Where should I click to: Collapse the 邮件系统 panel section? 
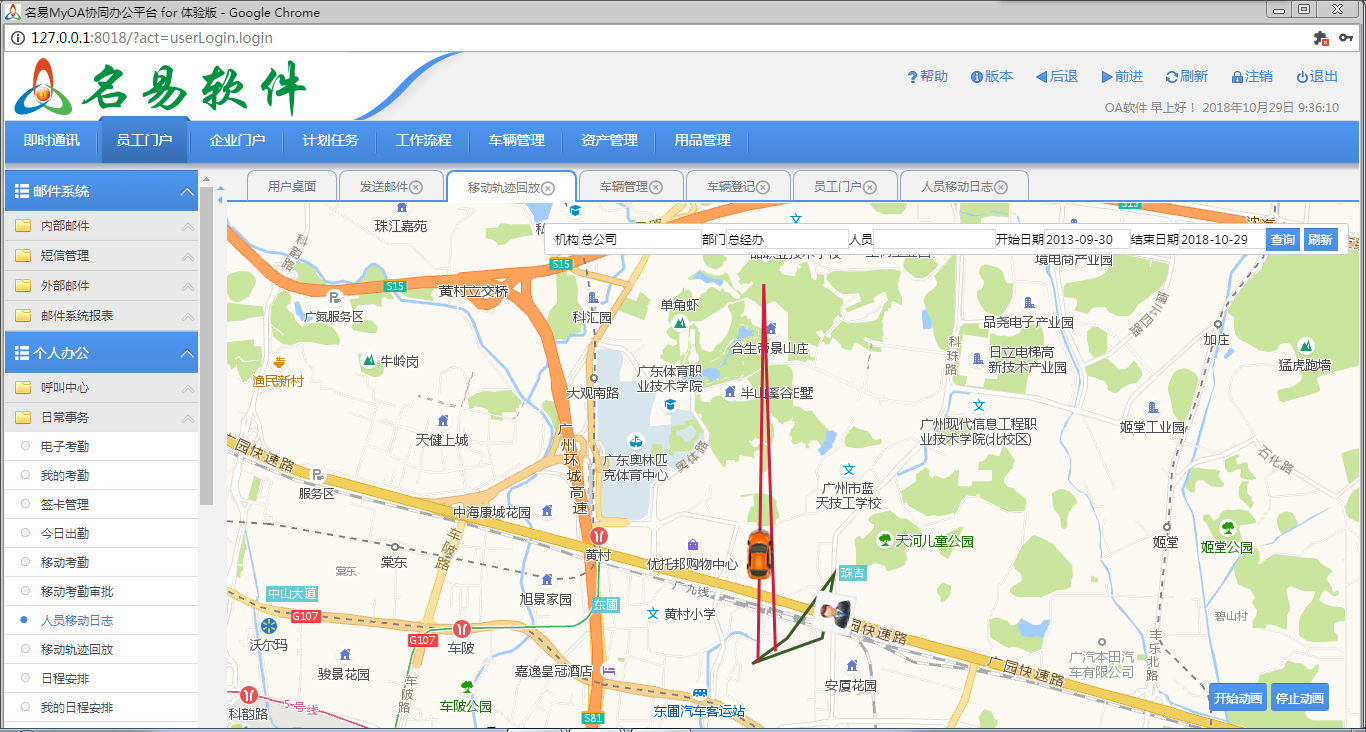coord(186,191)
